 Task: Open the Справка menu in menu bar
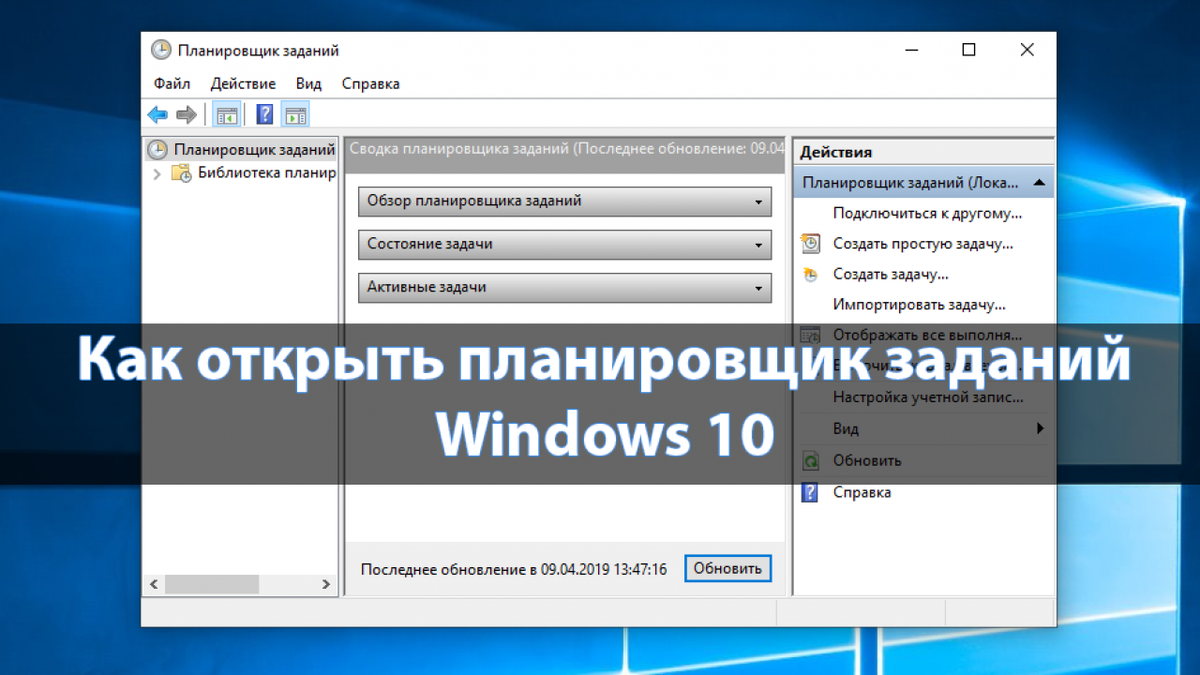pyautogui.click(x=370, y=84)
